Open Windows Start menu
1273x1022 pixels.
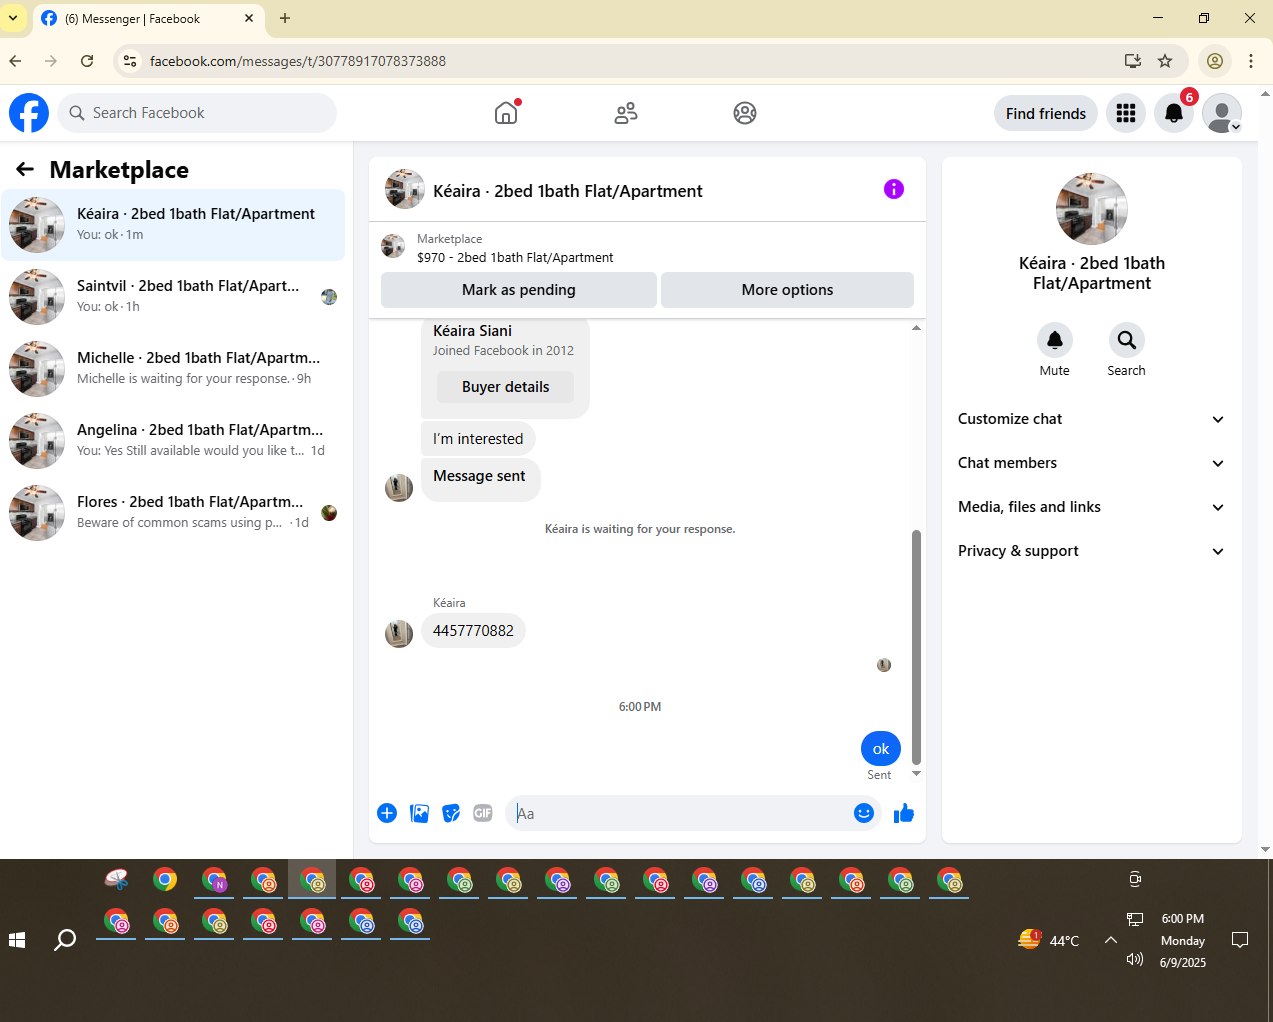[17, 940]
